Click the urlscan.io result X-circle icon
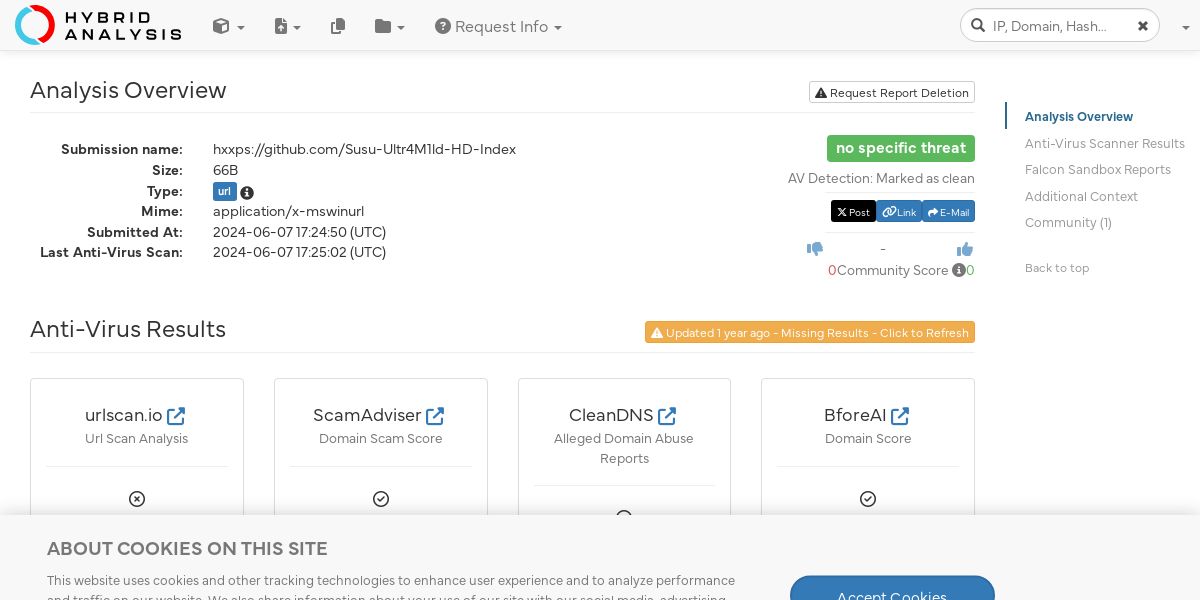Image resolution: width=1200 pixels, height=600 pixels. tap(137, 499)
